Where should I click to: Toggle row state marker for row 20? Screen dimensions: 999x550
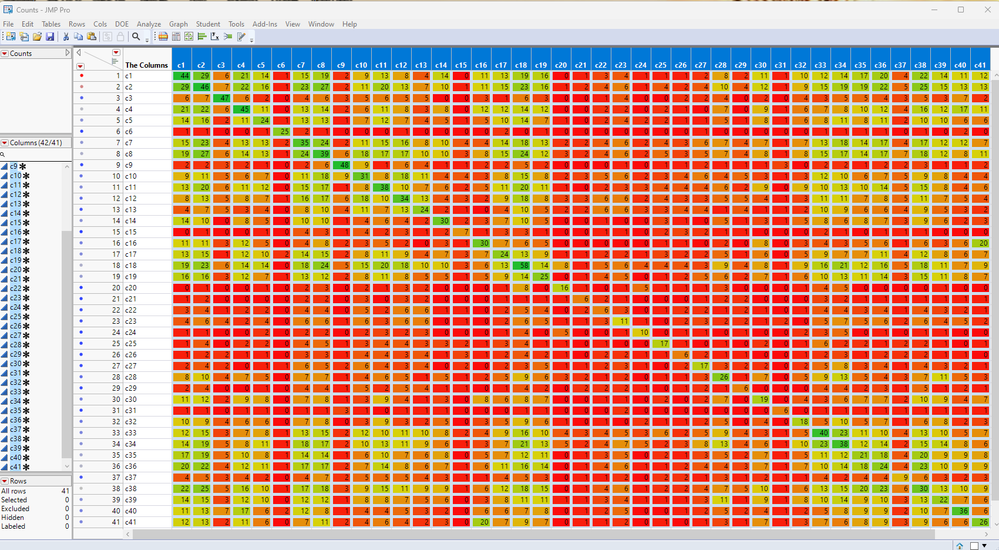[81, 287]
